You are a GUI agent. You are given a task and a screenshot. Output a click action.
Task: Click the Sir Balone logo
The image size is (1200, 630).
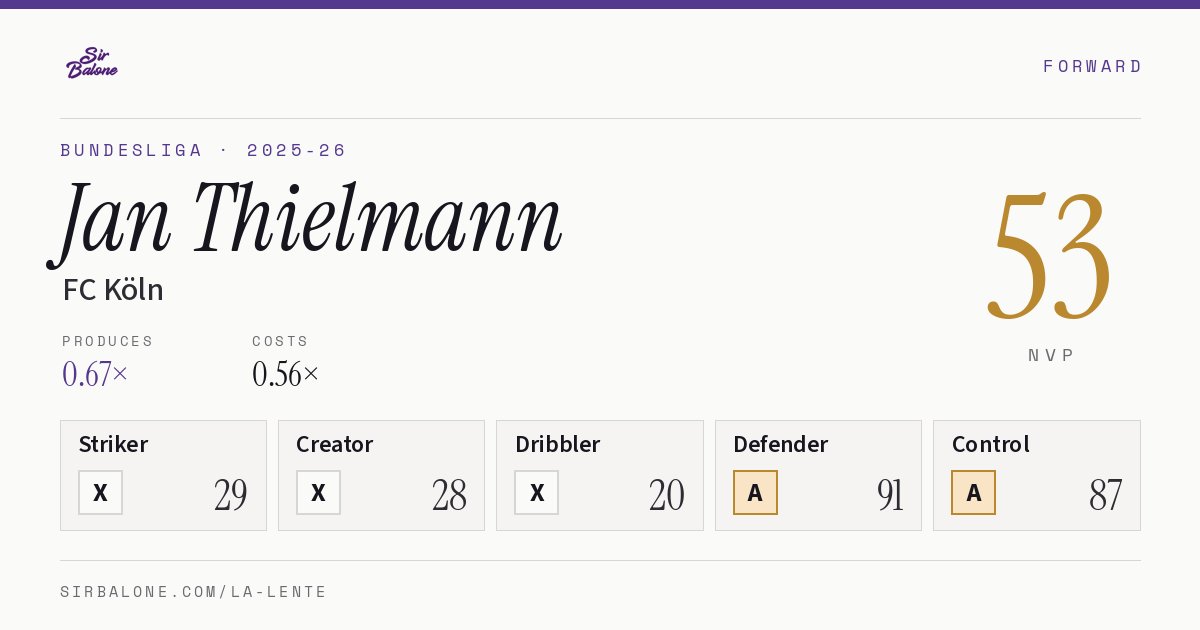click(x=92, y=63)
